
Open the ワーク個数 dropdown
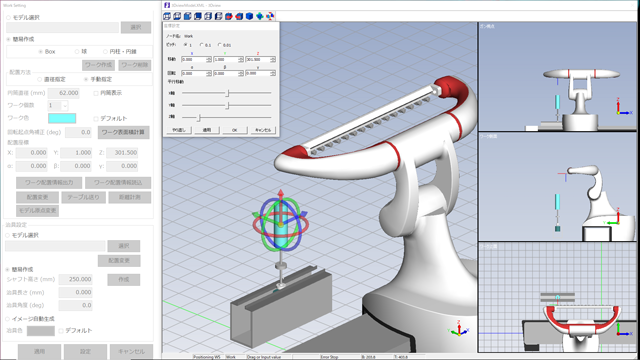tap(64, 105)
